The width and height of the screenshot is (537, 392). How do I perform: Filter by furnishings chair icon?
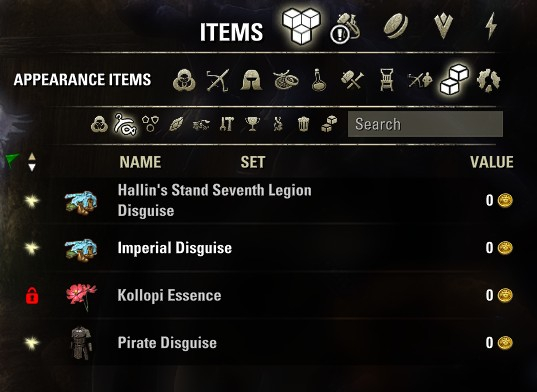(x=386, y=80)
